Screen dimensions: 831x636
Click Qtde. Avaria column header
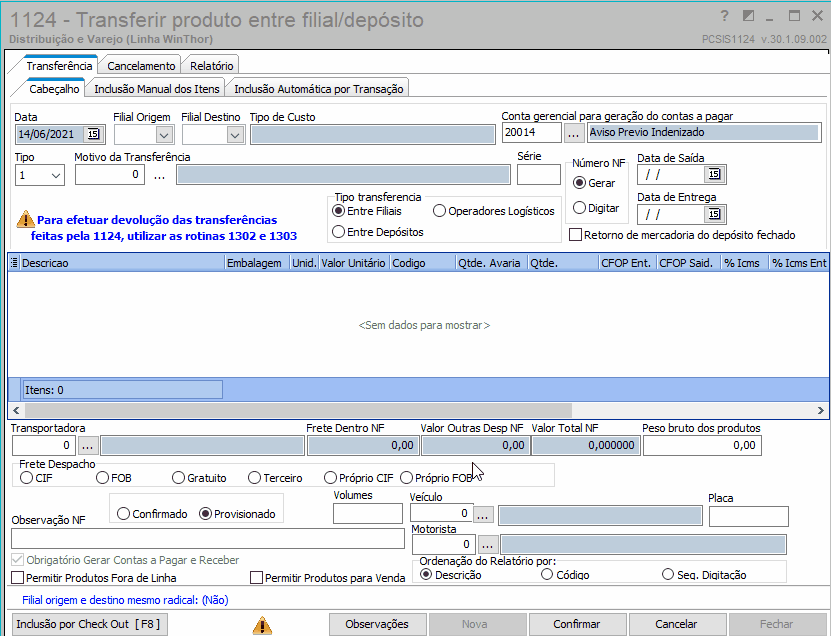point(490,263)
